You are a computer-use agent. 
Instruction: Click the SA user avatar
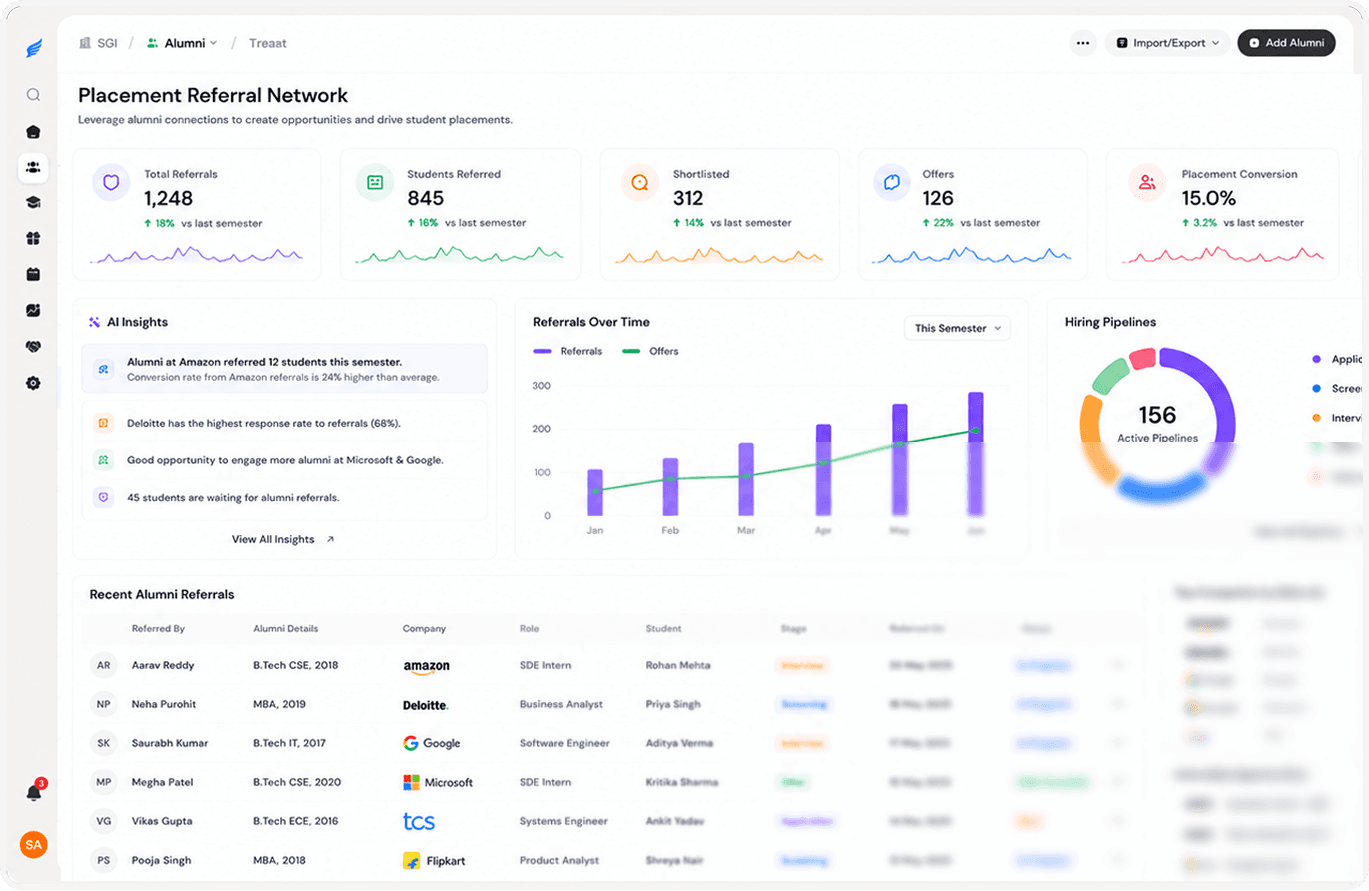(x=34, y=845)
